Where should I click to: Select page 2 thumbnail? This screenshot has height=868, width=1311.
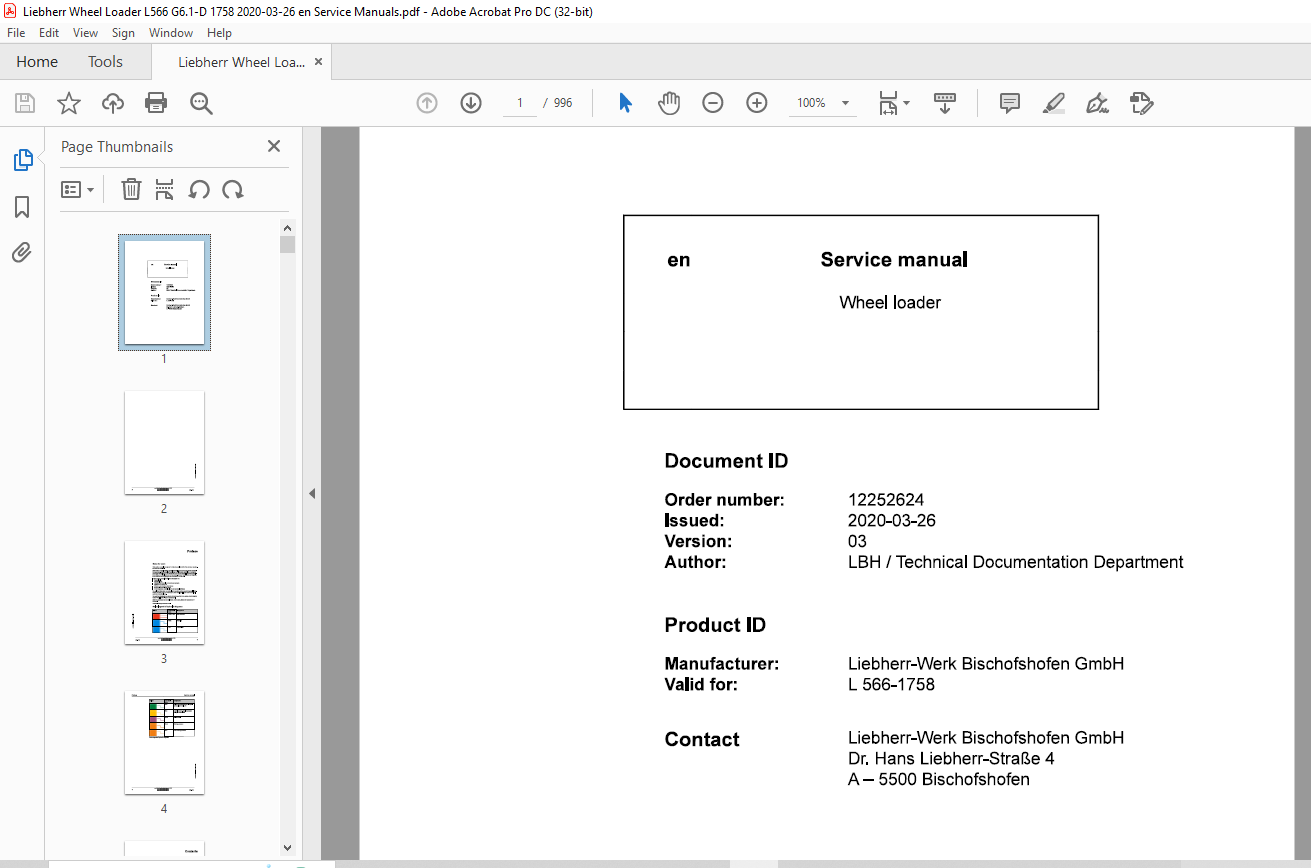(164, 443)
